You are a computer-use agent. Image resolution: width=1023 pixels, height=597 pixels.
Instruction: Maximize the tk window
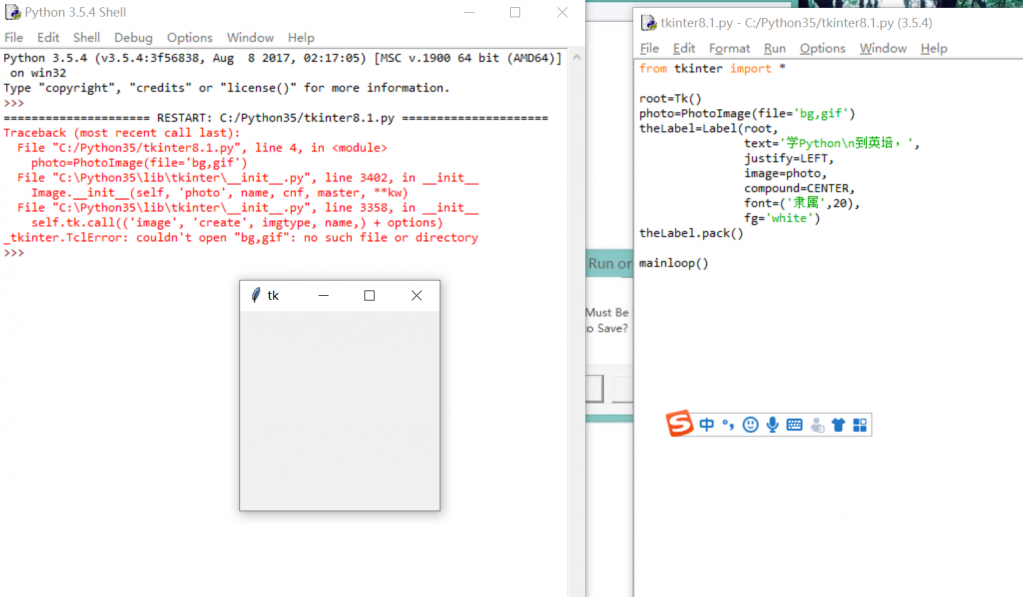(369, 295)
